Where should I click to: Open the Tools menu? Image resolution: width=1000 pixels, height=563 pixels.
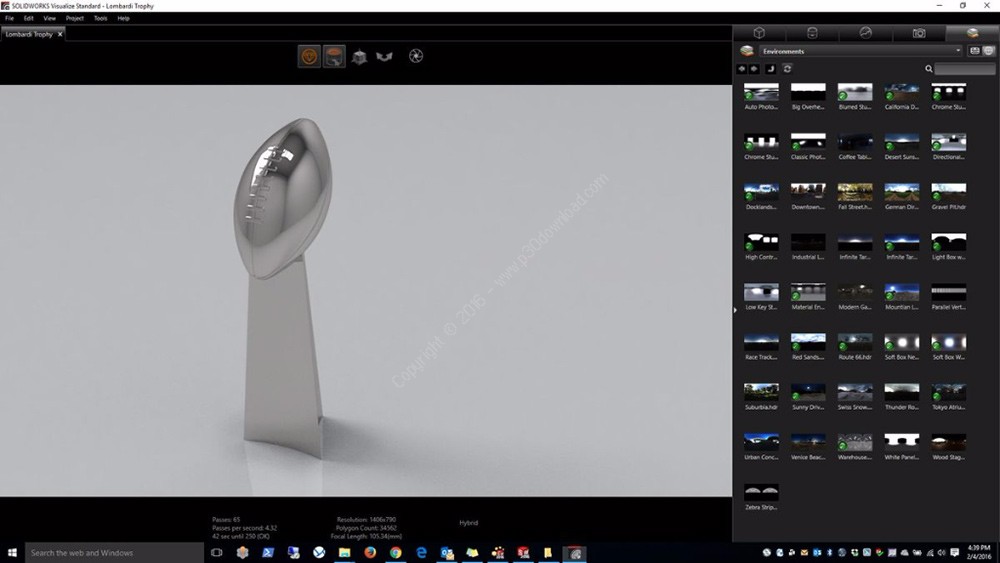pos(101,18)
